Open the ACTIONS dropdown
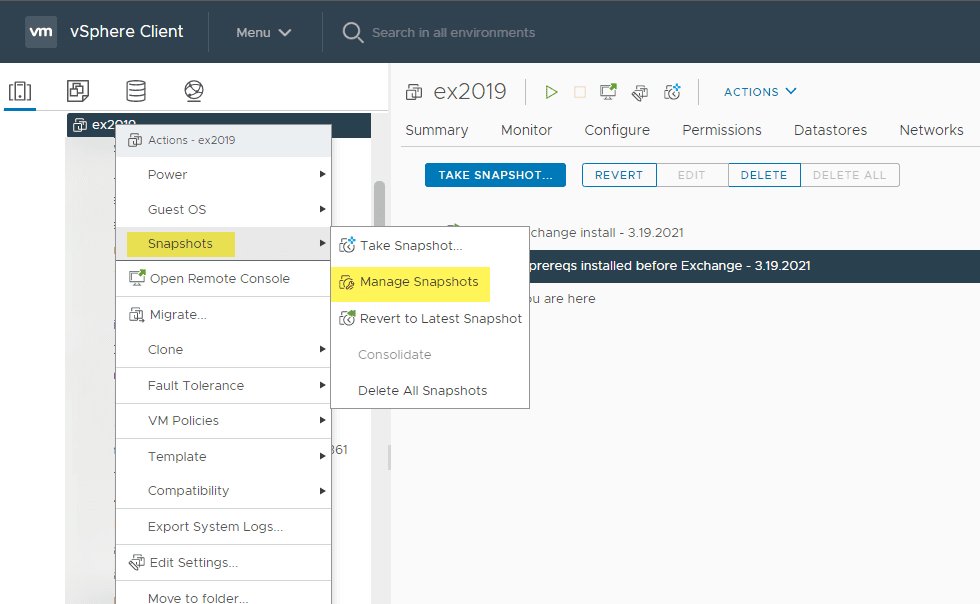This screenshot has height=604, width=980. tap(760, 92)
